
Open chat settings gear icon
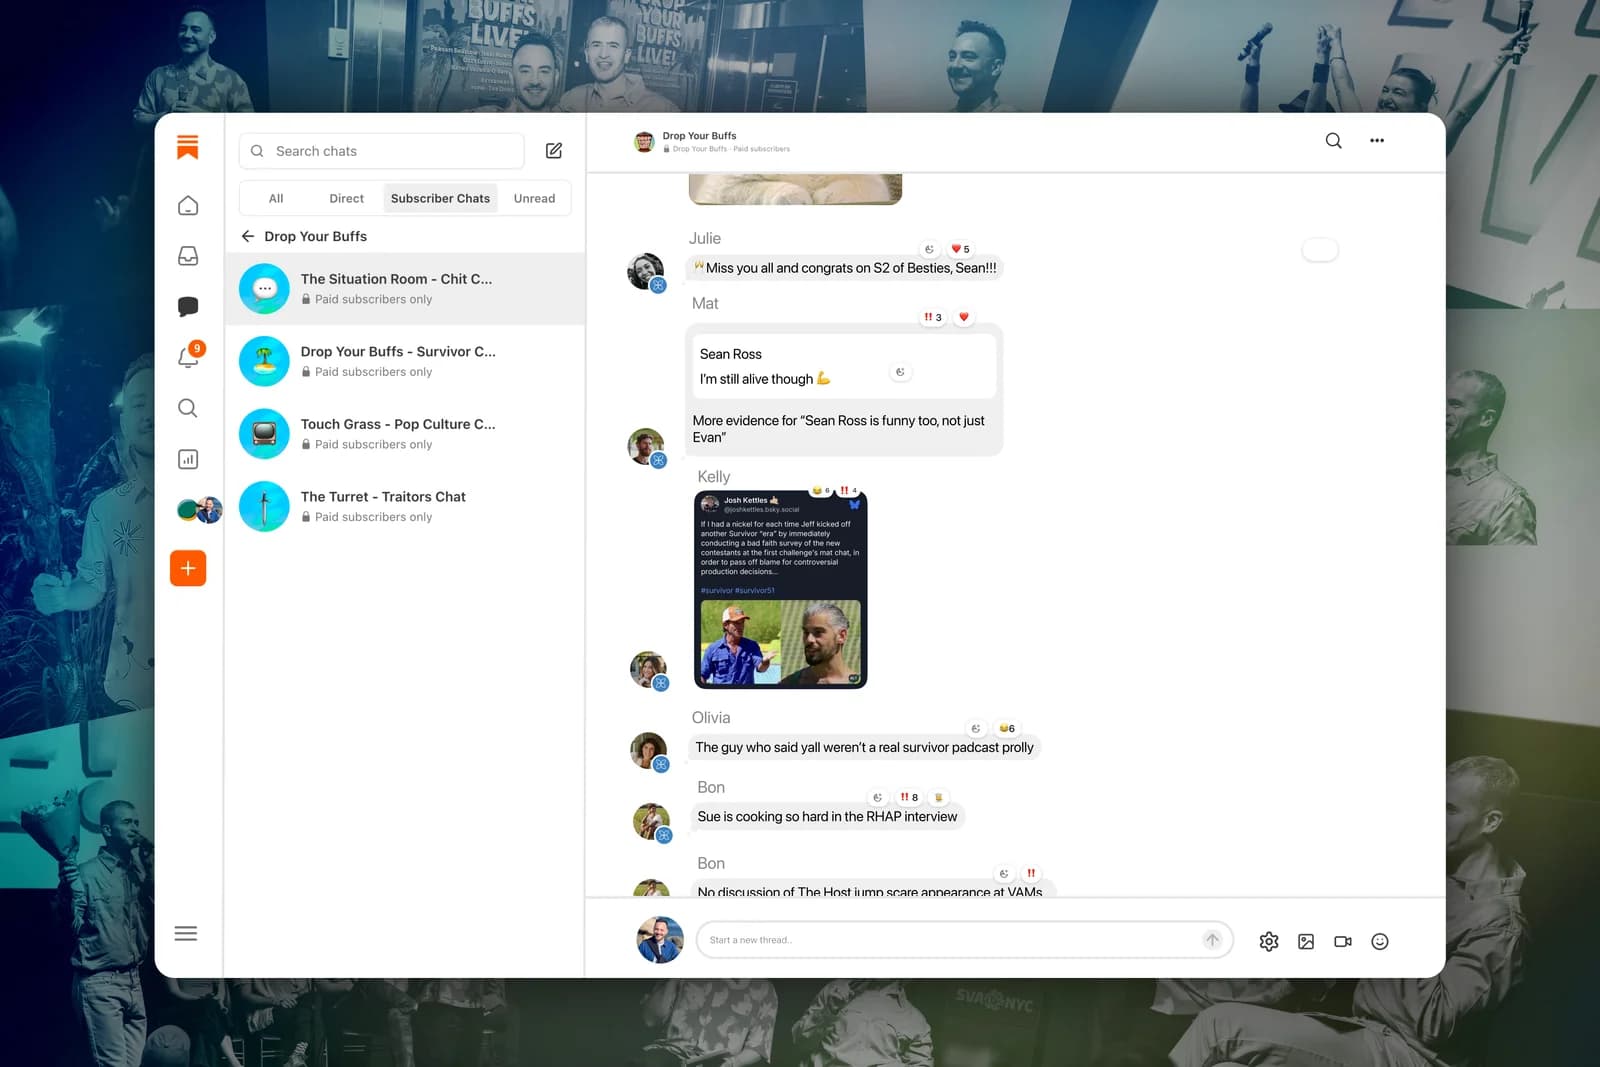pos(1269,941)
